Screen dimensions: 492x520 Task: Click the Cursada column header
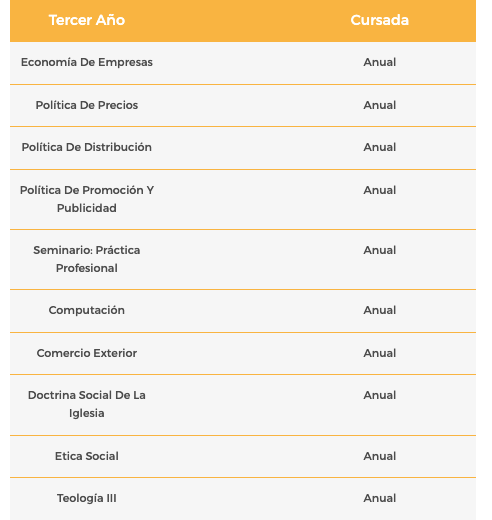coord(380,20)
